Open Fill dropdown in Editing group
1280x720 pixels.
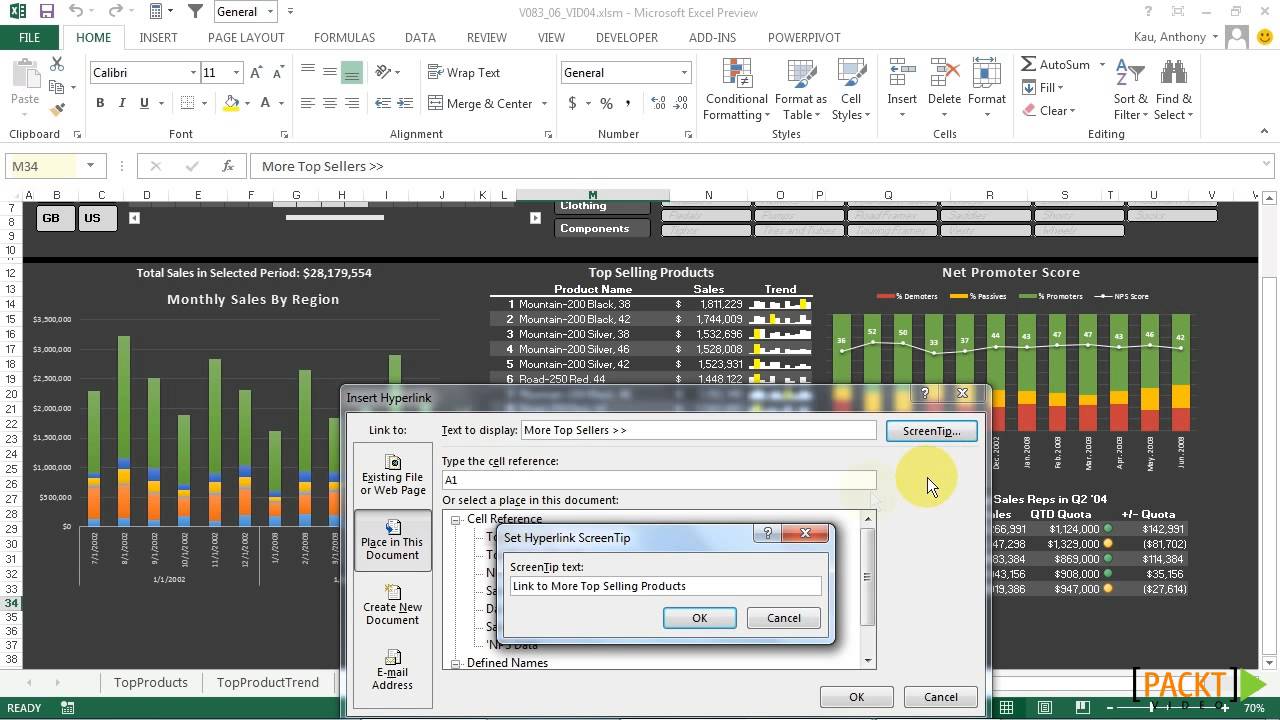tap(1060, 88)
